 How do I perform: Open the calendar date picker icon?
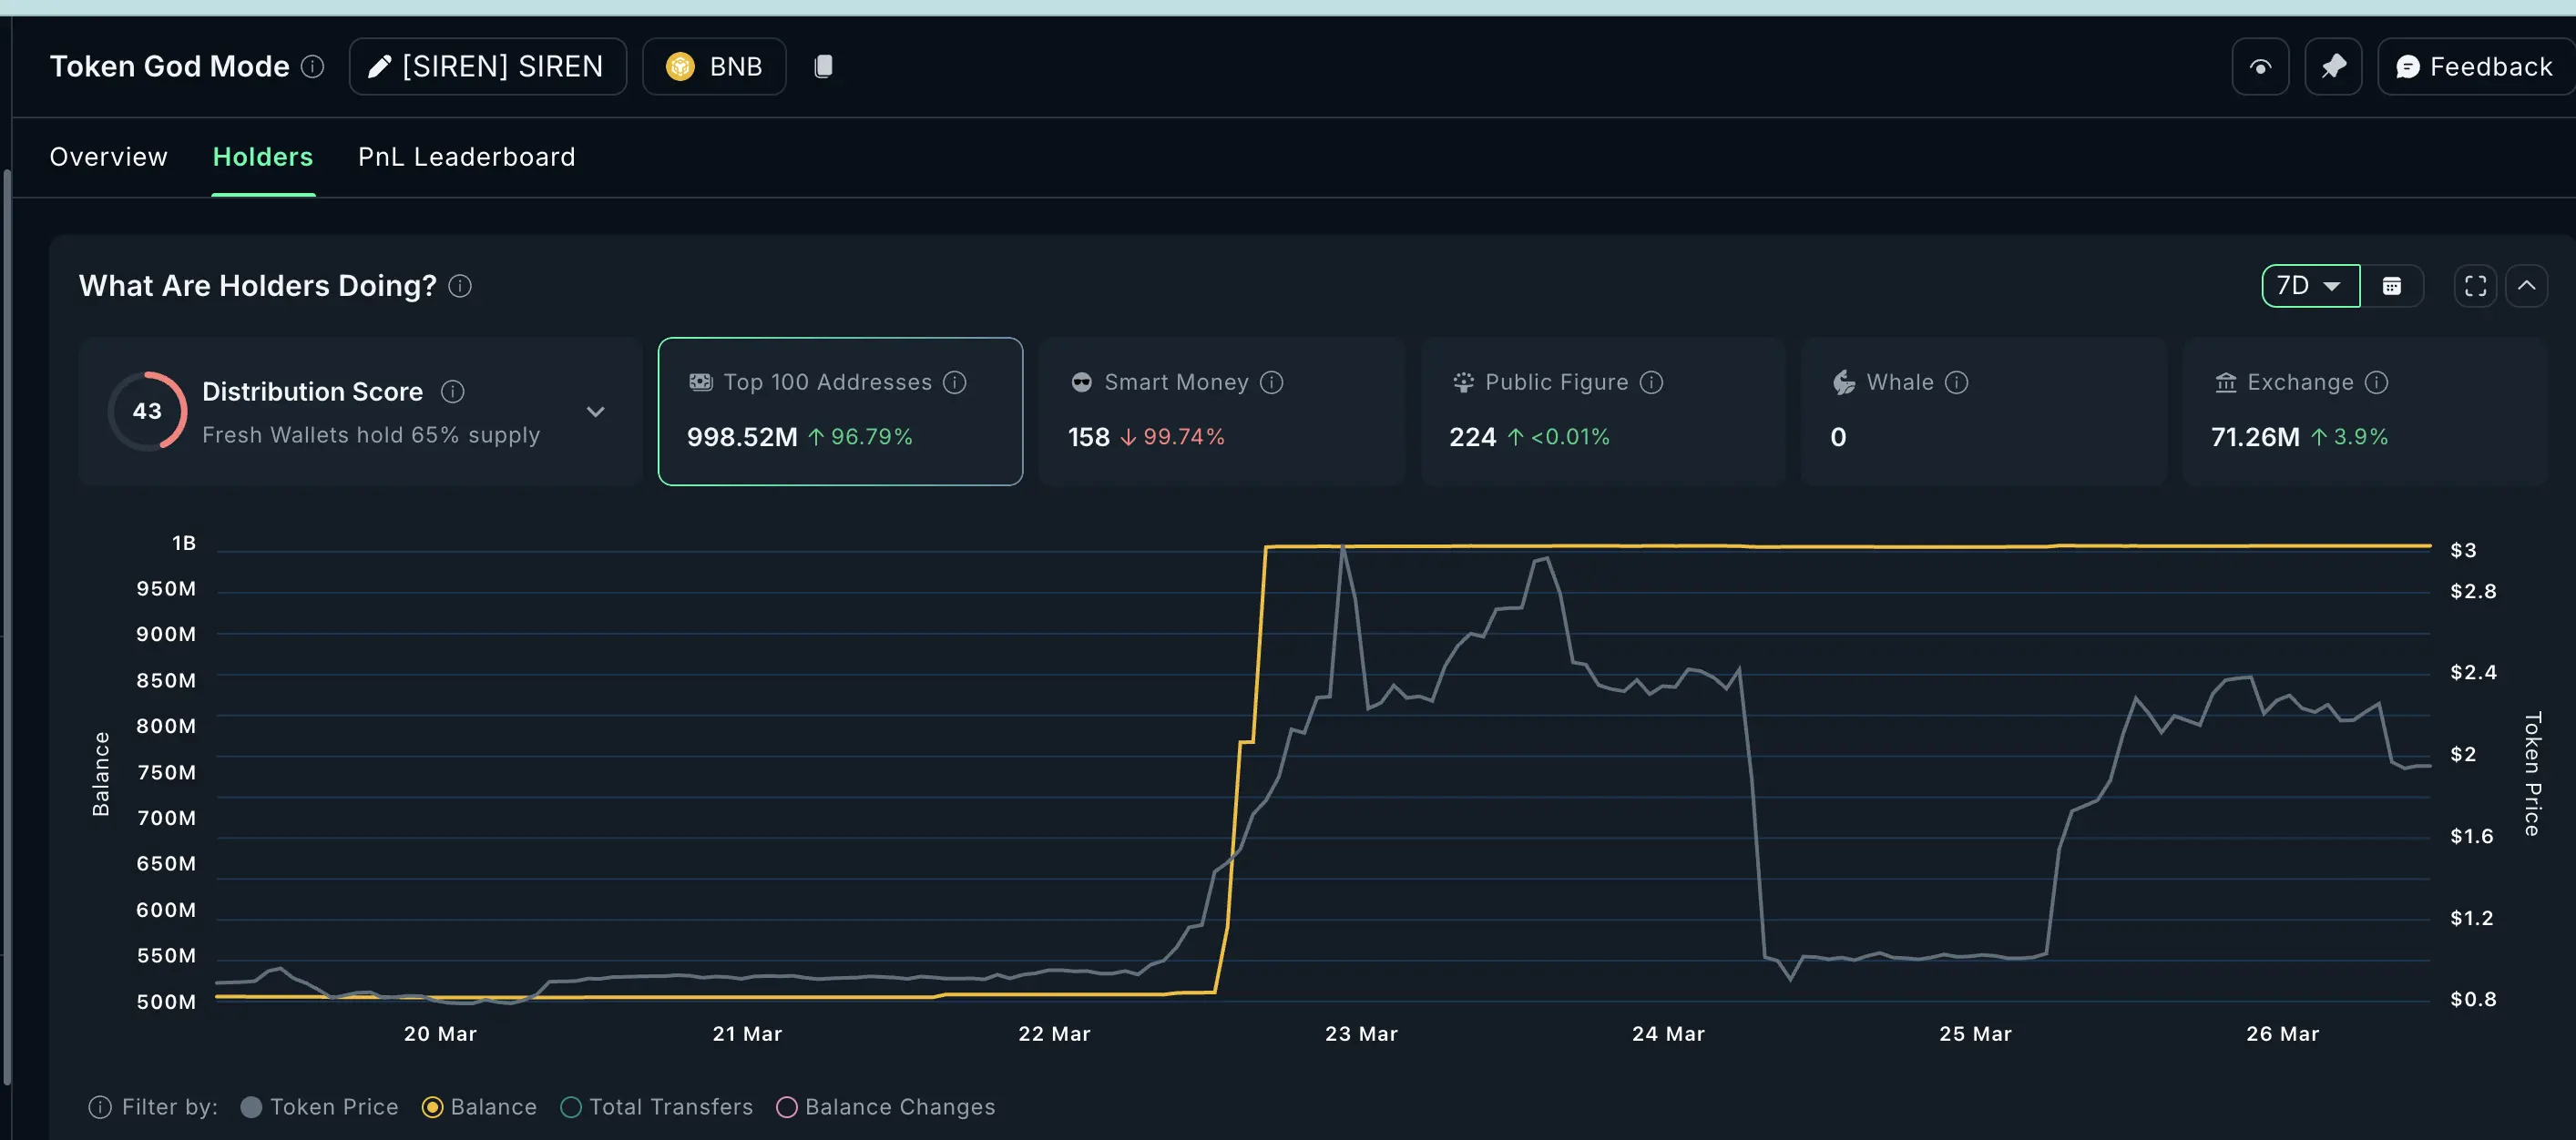tap(2391, 286)
